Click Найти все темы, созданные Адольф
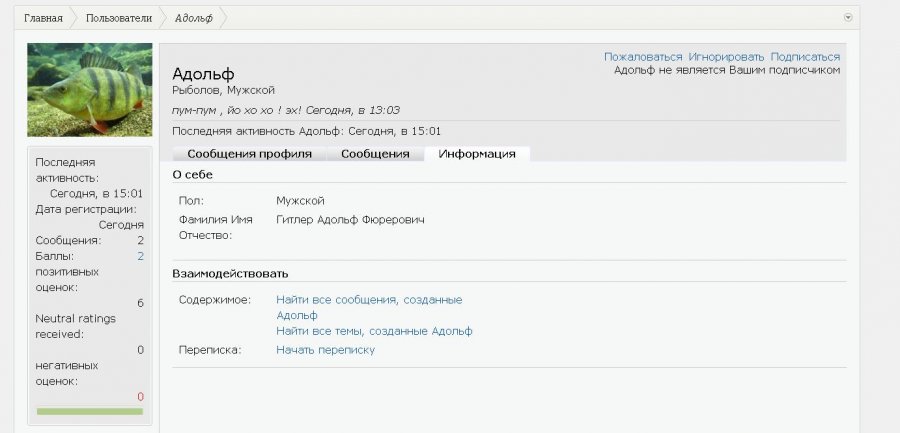Screen dimensions: 900x433 pyautogui.click(x=374, y=331)
